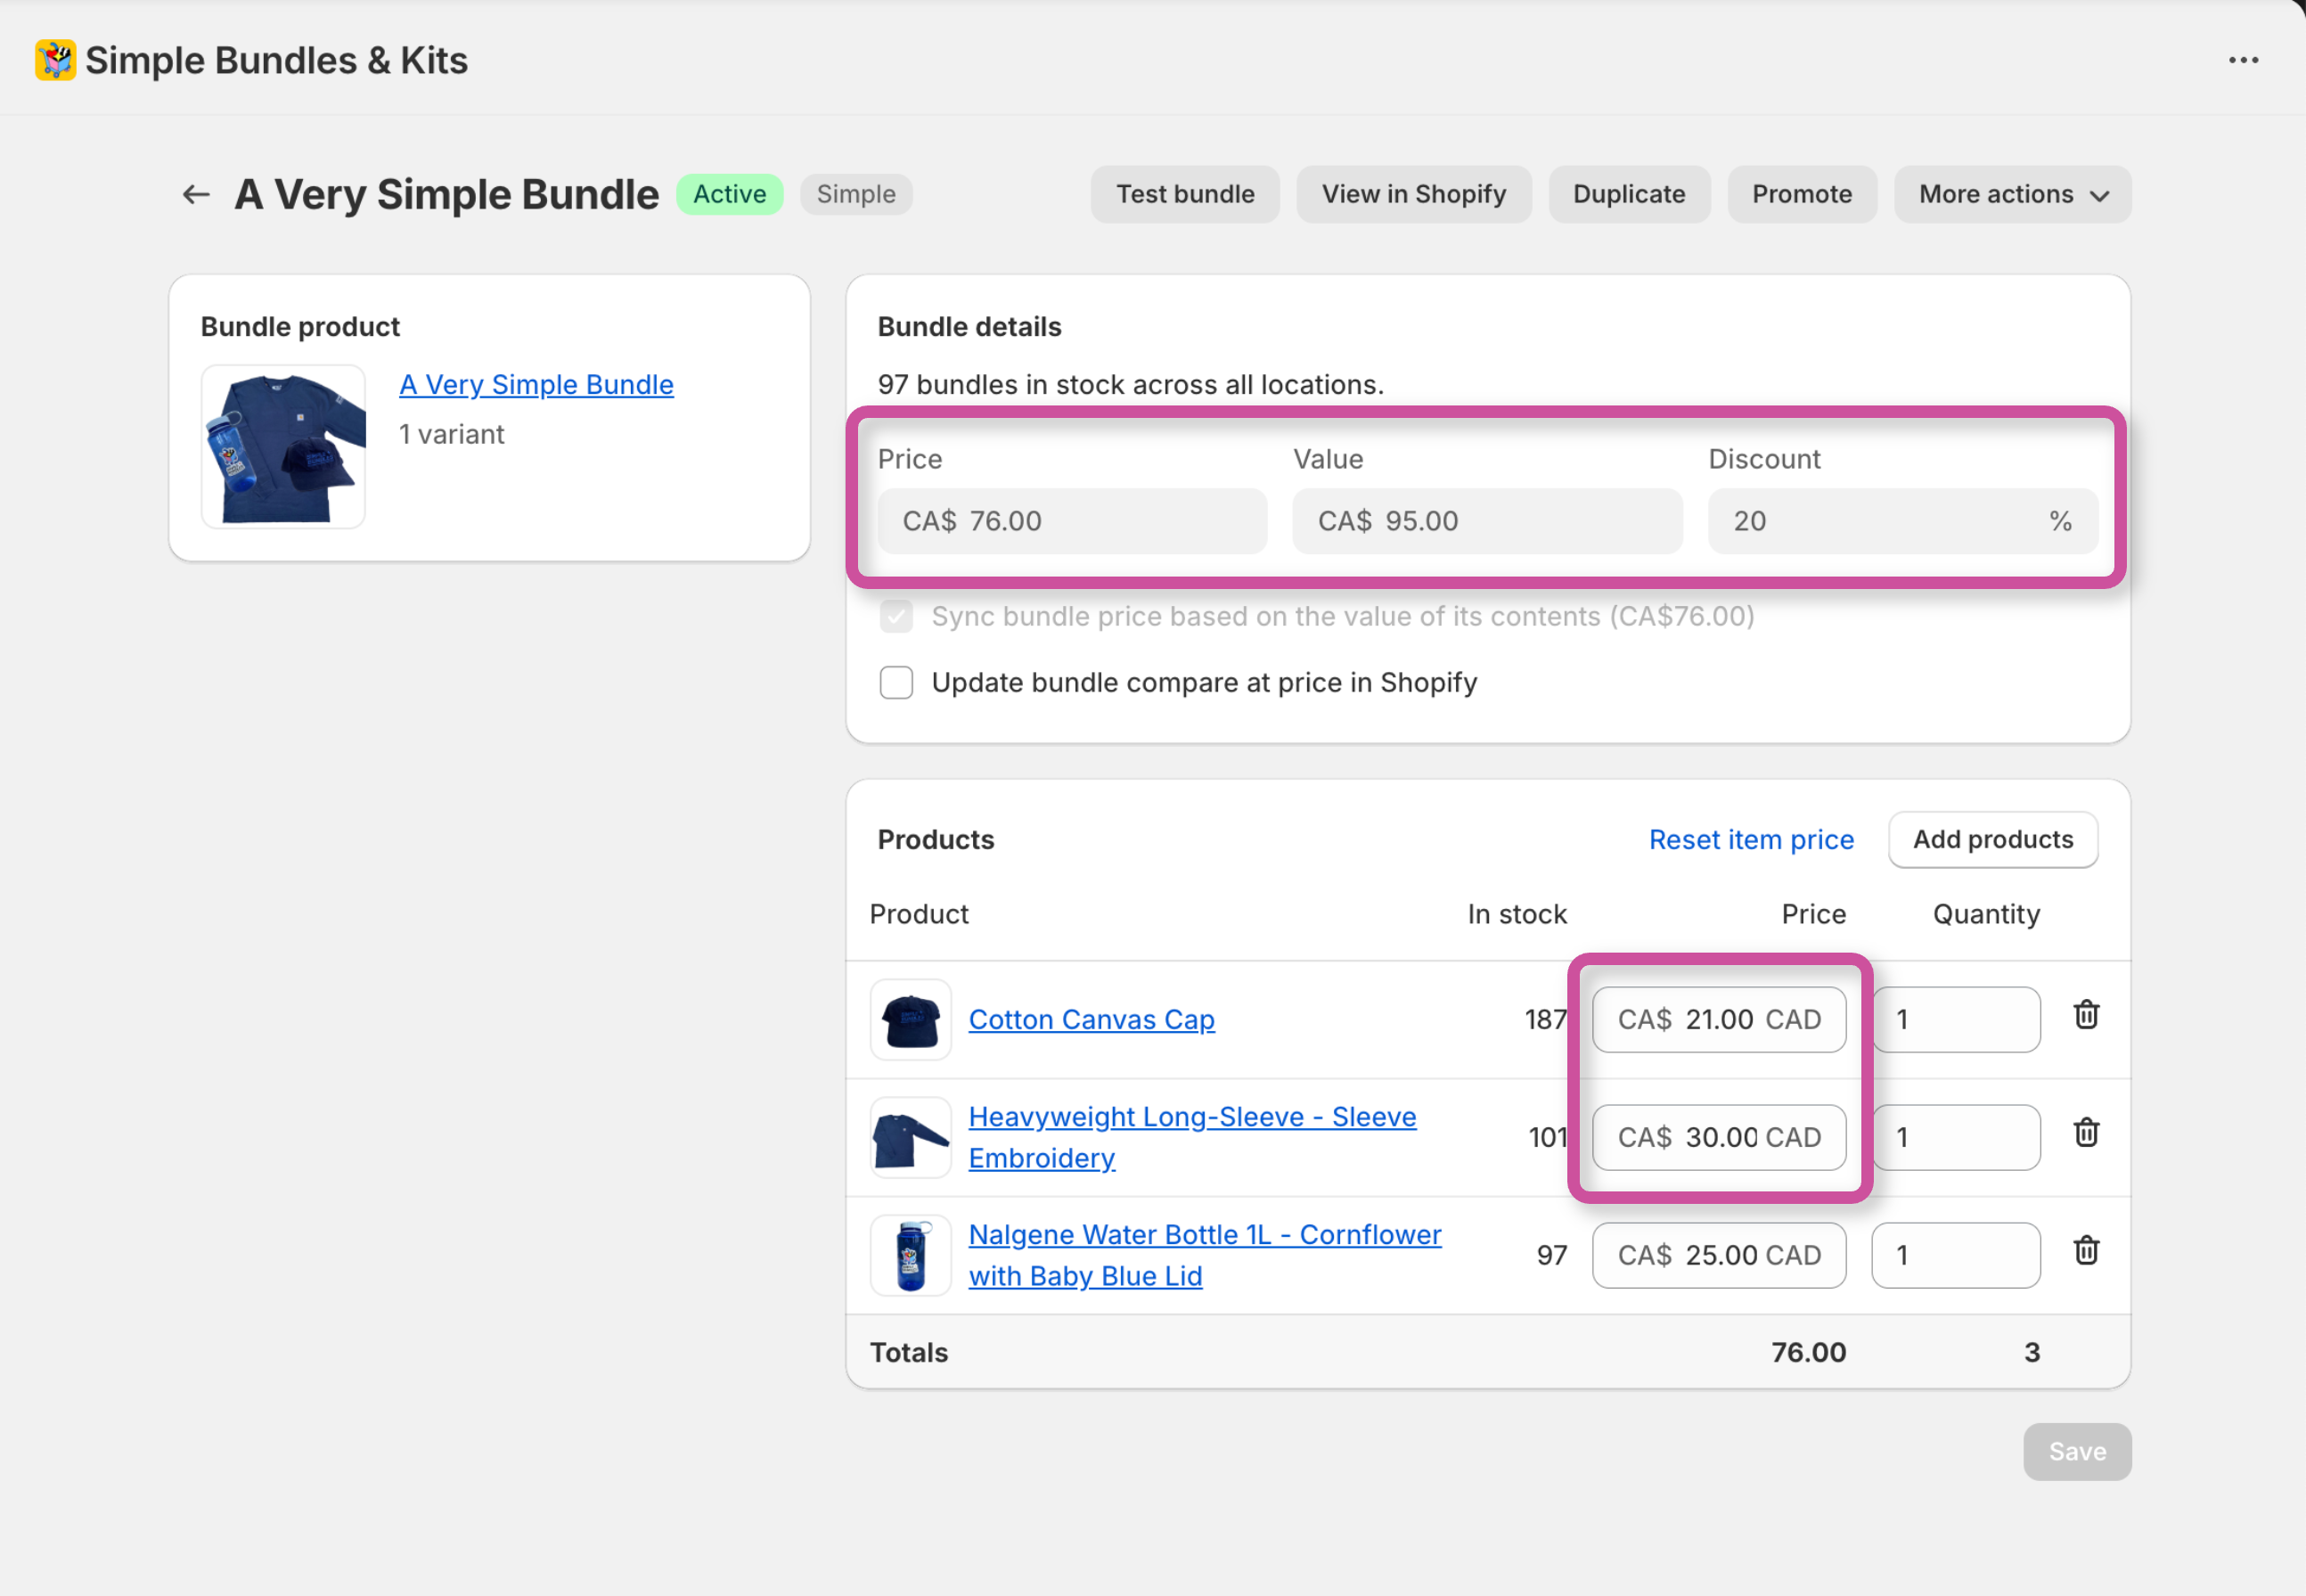Click View in Shopify button
This screenshot has width=2306, height=1596.
pos(1414,194)
